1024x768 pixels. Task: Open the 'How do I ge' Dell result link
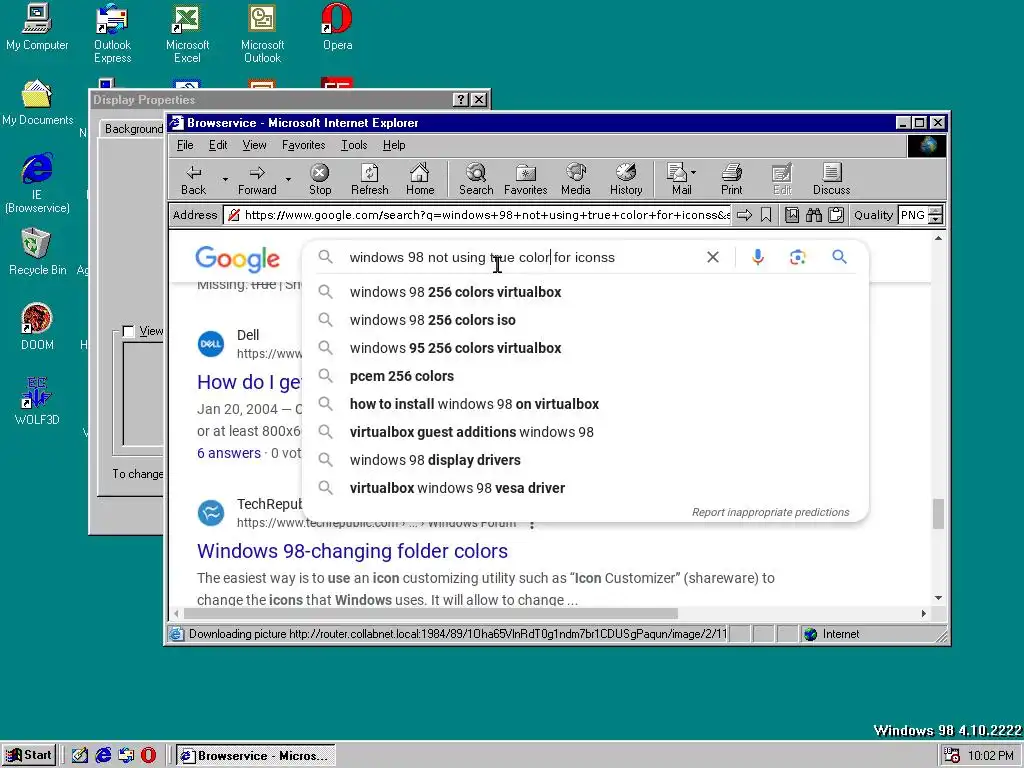tap(249, 382)
